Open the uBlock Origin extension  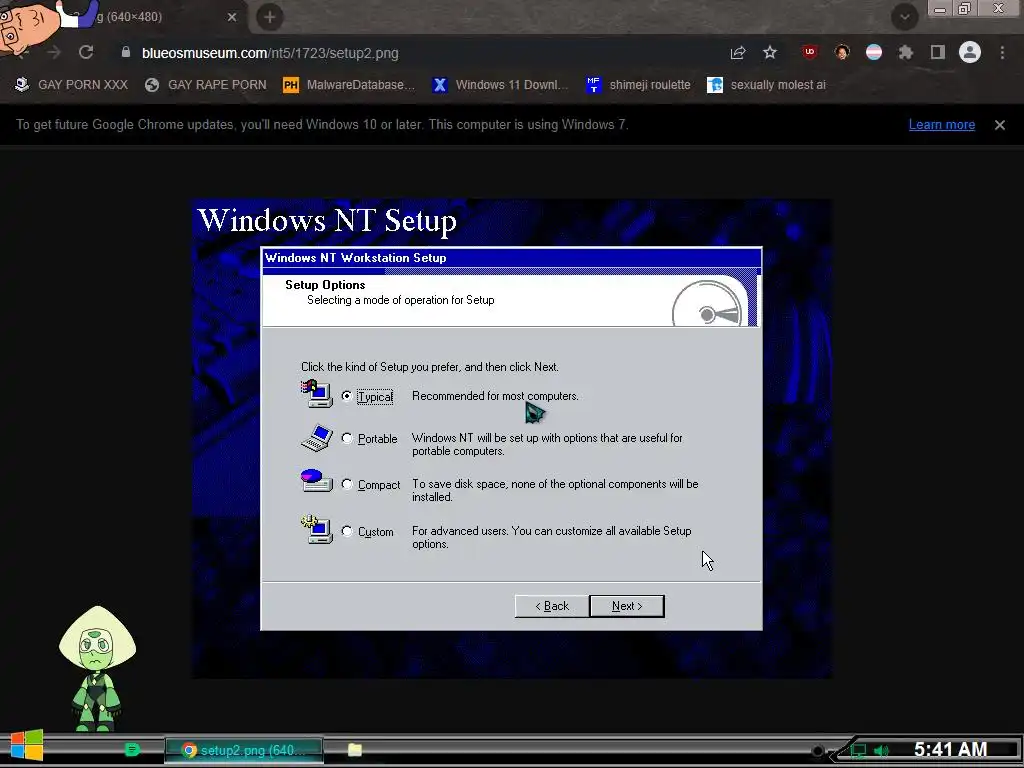pos(810,52)
